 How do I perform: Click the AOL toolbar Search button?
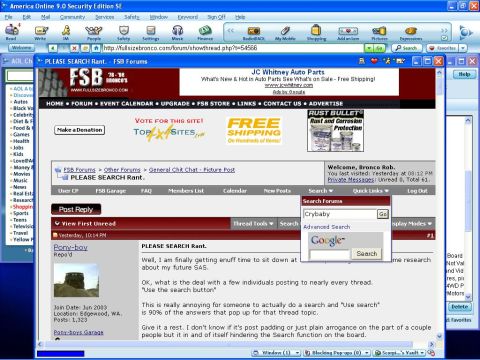407,48
